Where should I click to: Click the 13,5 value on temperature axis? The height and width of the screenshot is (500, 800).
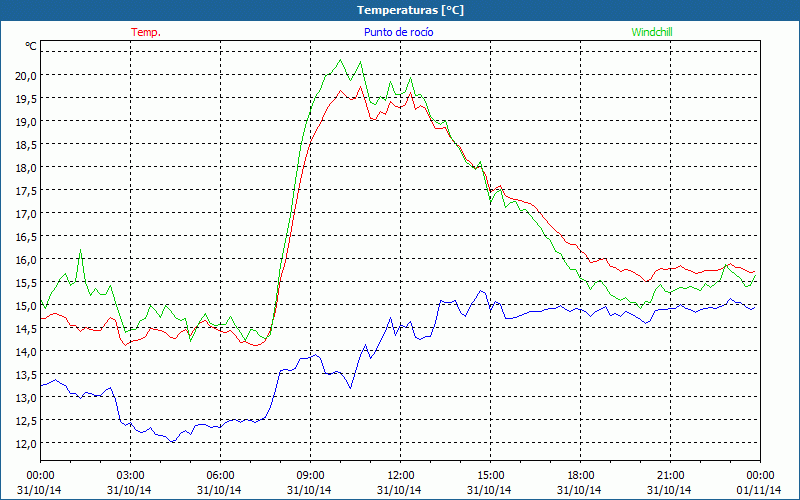click(x=27, y=374)
